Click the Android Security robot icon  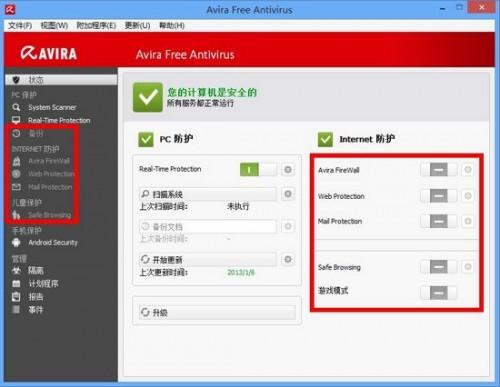pos(16,242)
